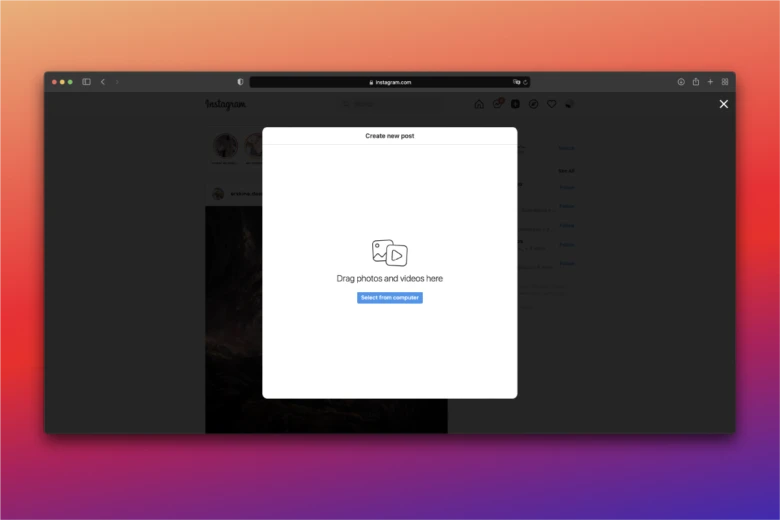Go back in Safari history
Viewport: 780px width, 520px height.
point(102,82)
